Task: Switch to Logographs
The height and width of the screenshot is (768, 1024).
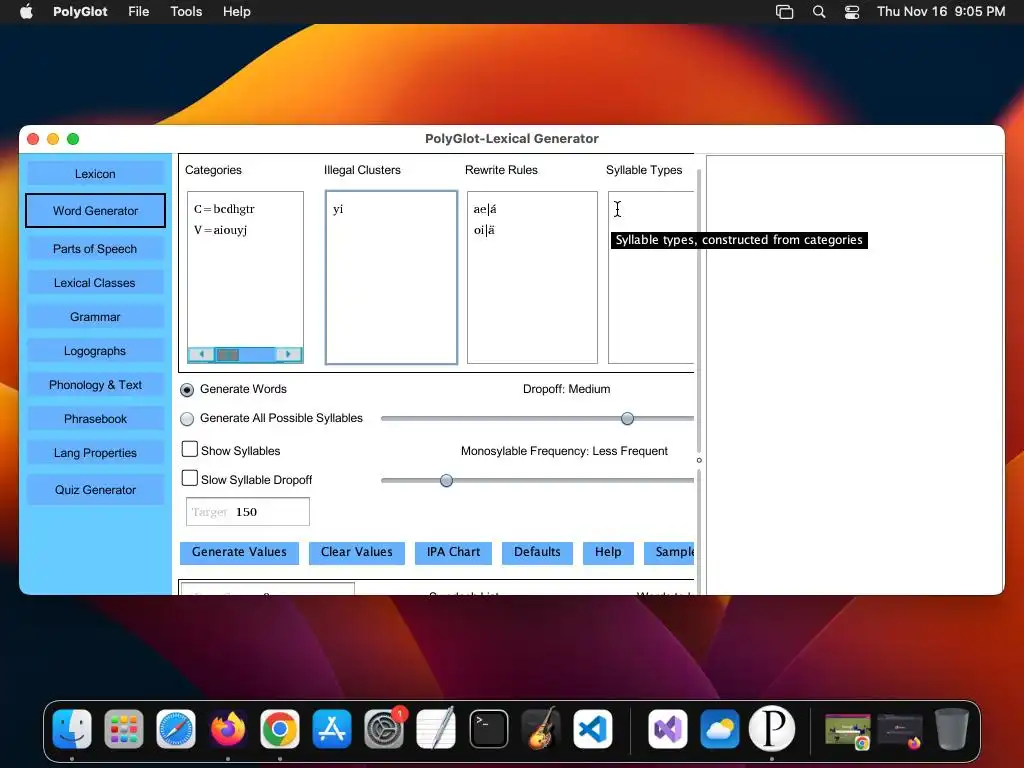Action: (x=95, y=351)
